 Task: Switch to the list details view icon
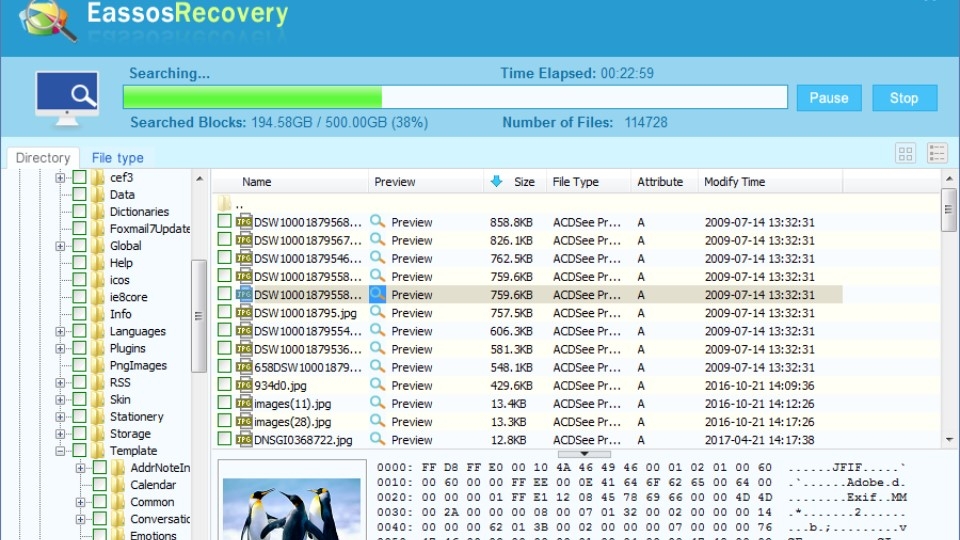(937, 153)
